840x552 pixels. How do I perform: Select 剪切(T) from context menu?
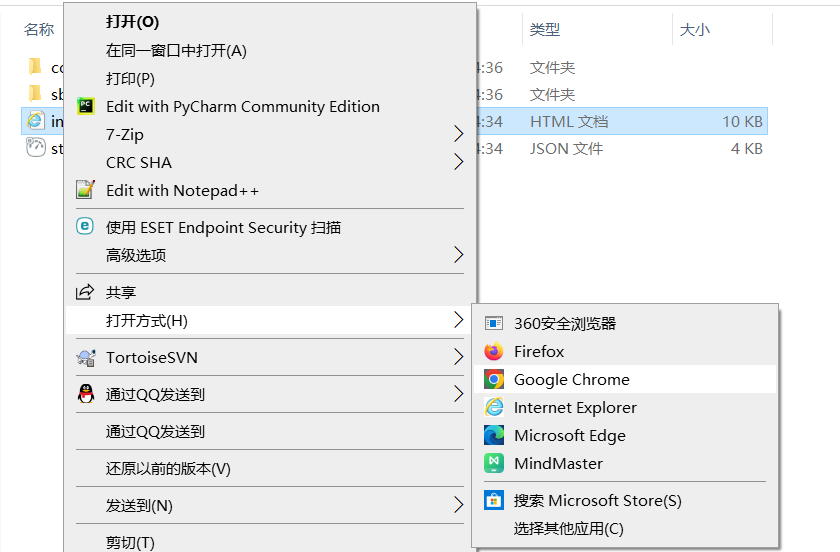click(x=130, y=542)
